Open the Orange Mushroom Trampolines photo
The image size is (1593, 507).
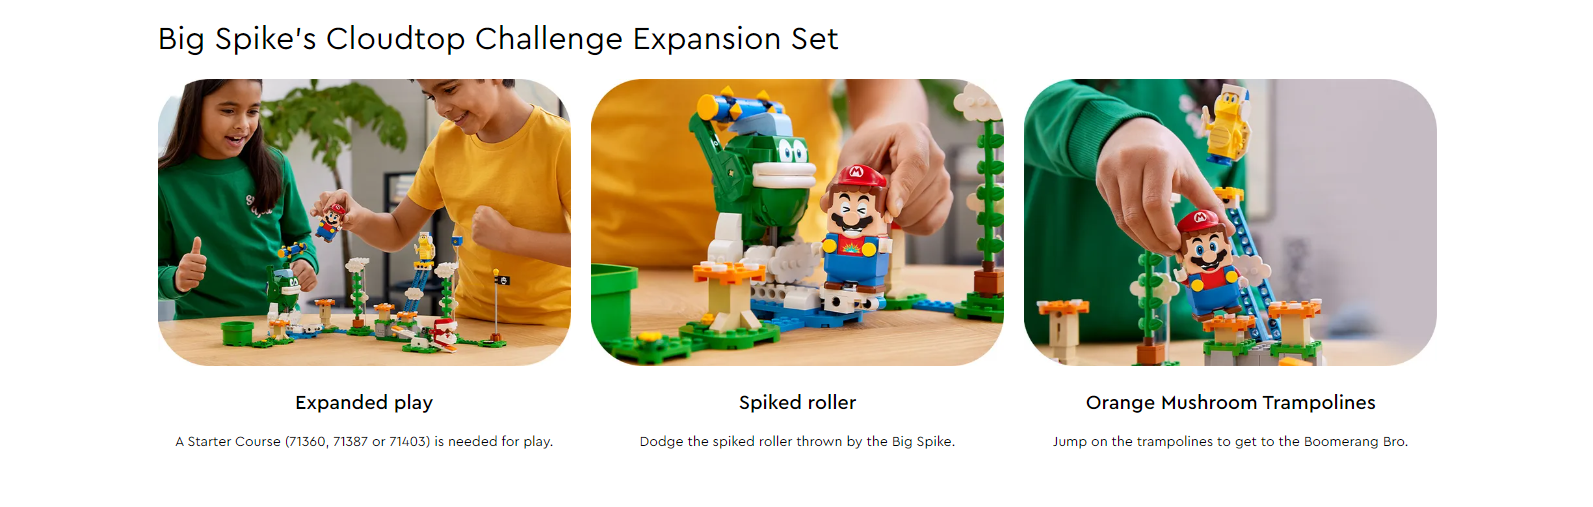[1230, 222]
